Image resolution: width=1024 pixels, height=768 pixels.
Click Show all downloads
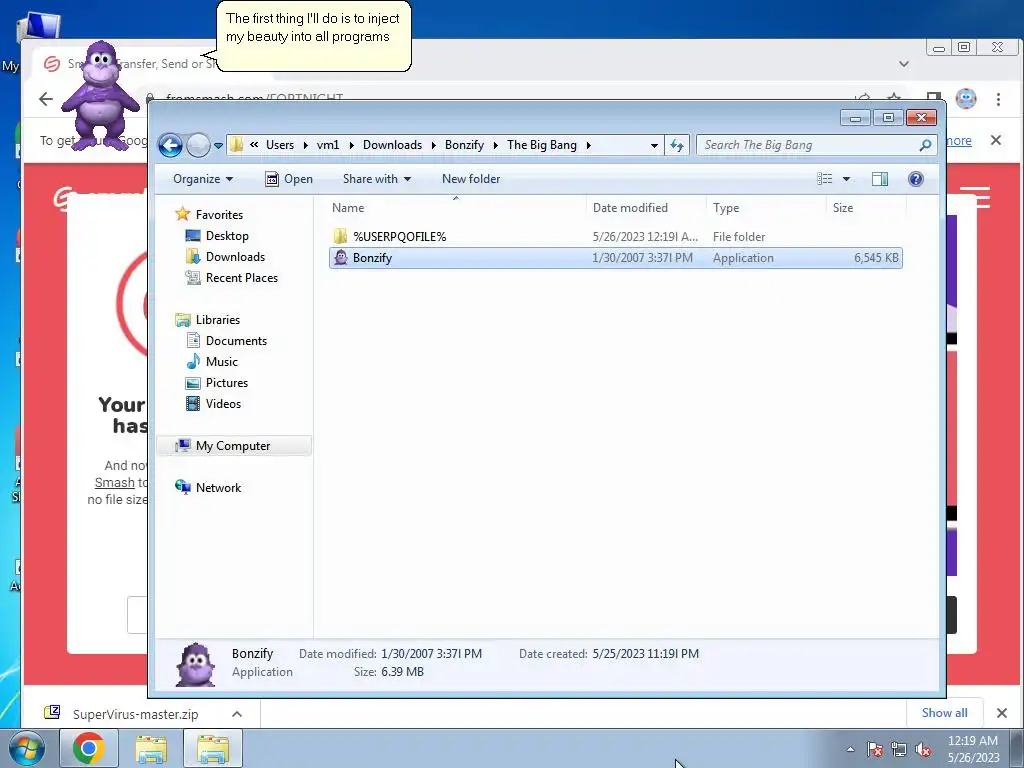pyautogui.click(x=944, y=712)
